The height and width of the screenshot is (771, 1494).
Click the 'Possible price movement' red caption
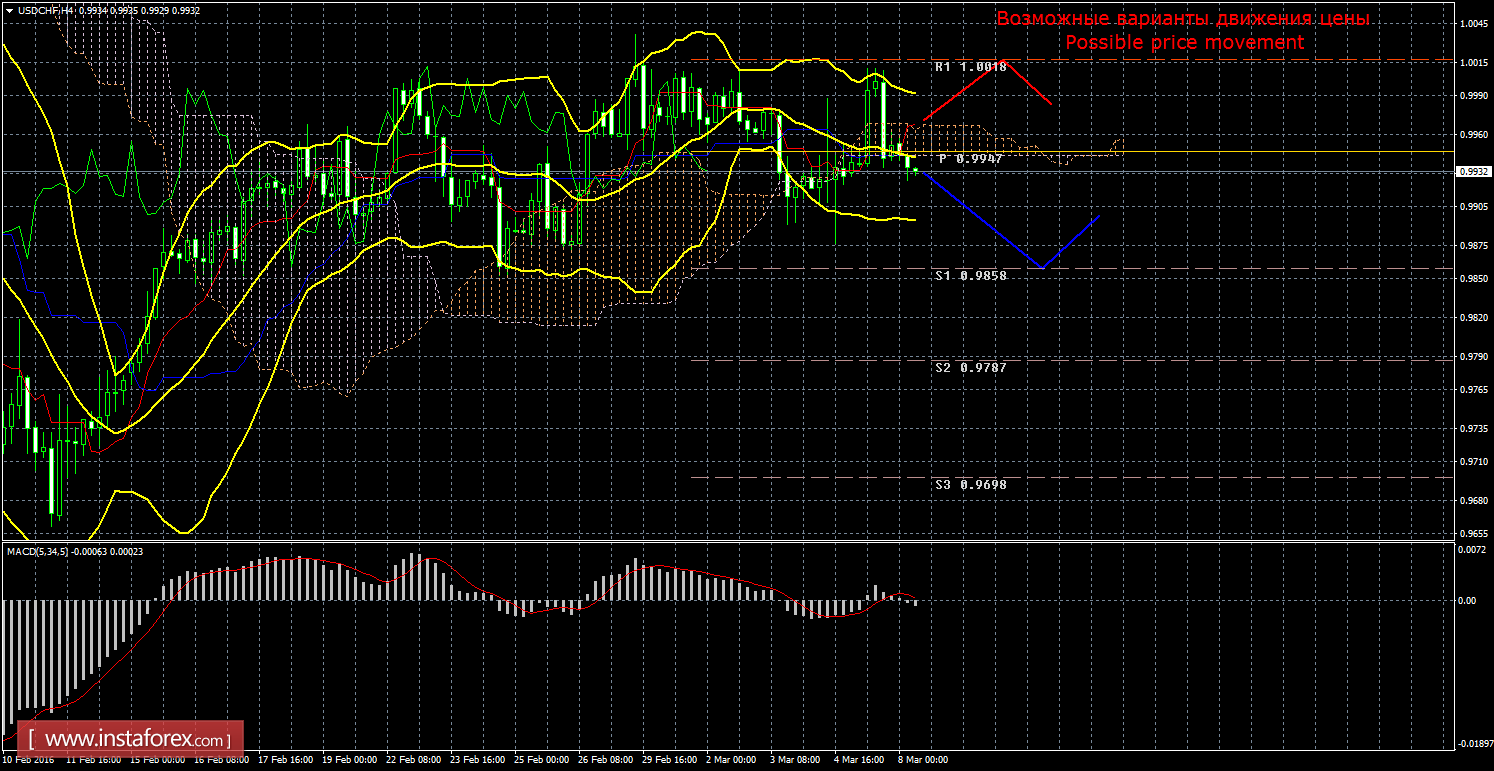[1183, 43]
